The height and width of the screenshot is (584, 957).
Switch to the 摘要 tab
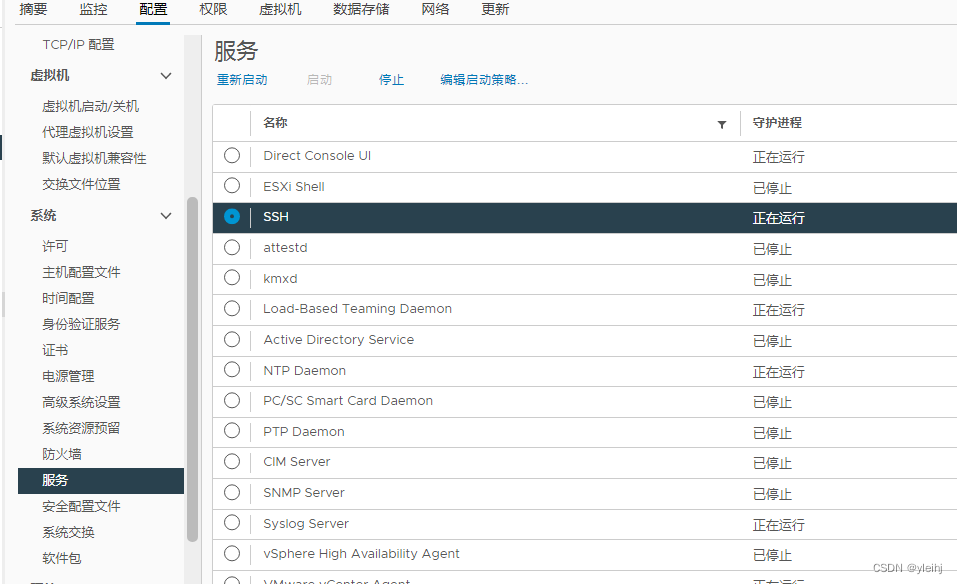pos(33,9)
